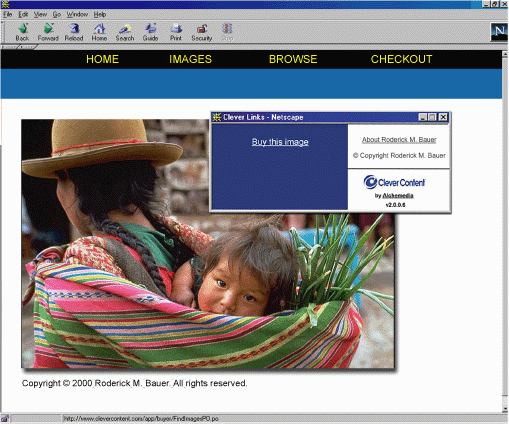Open the Go menu
509x424 pixels.
(57, 14)
